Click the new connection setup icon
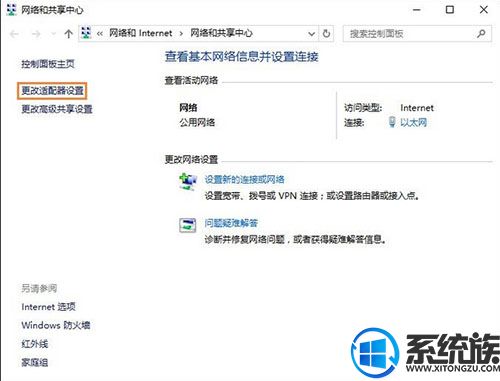The image size is (500, 381). (x=188, y=182)
